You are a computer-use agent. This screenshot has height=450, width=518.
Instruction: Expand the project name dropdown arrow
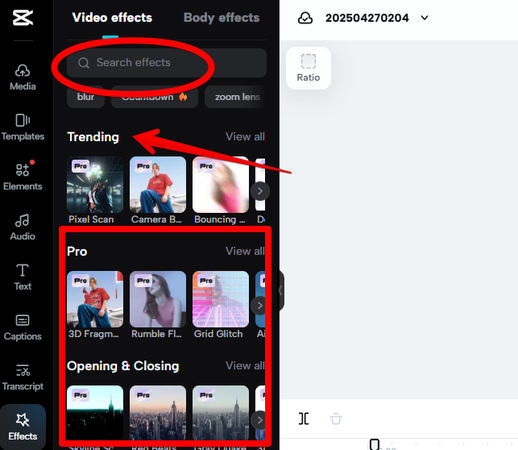pyautogui.click(x=424, y=18)
